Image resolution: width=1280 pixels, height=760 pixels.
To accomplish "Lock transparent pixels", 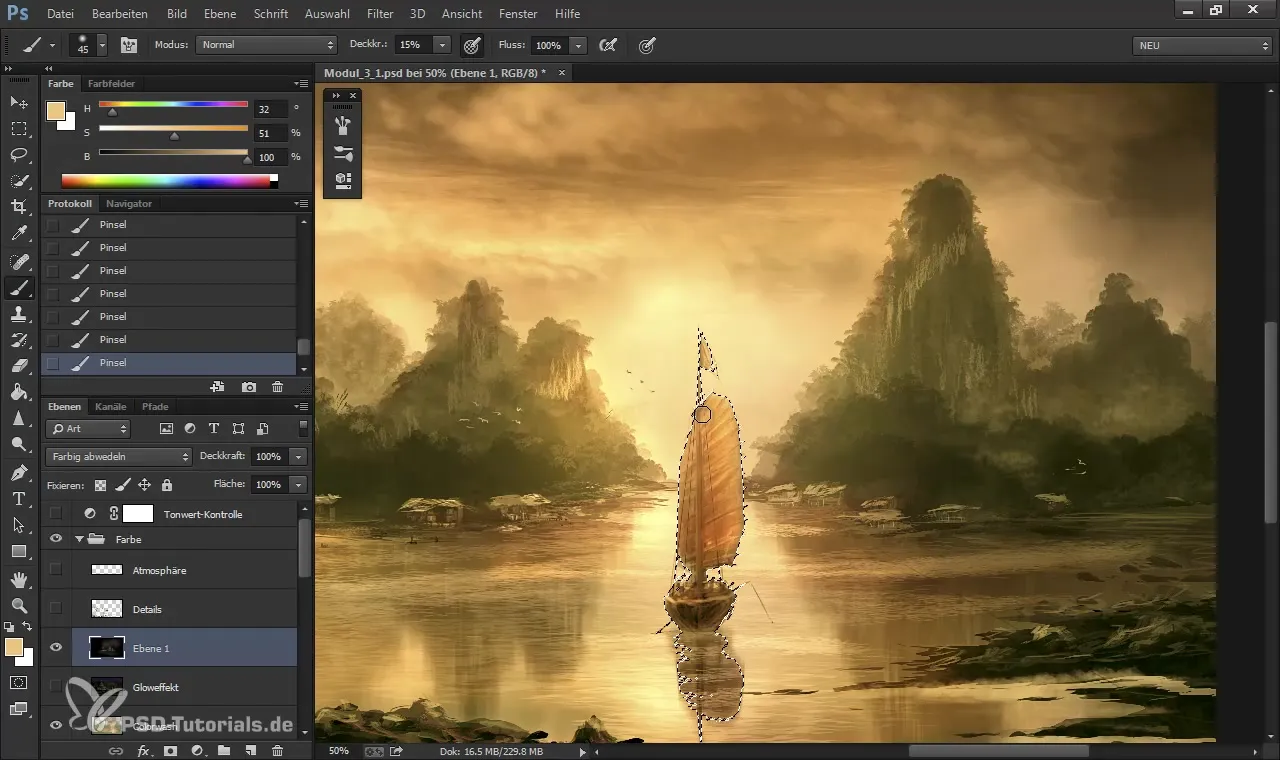I will click(x=100, y=485).
